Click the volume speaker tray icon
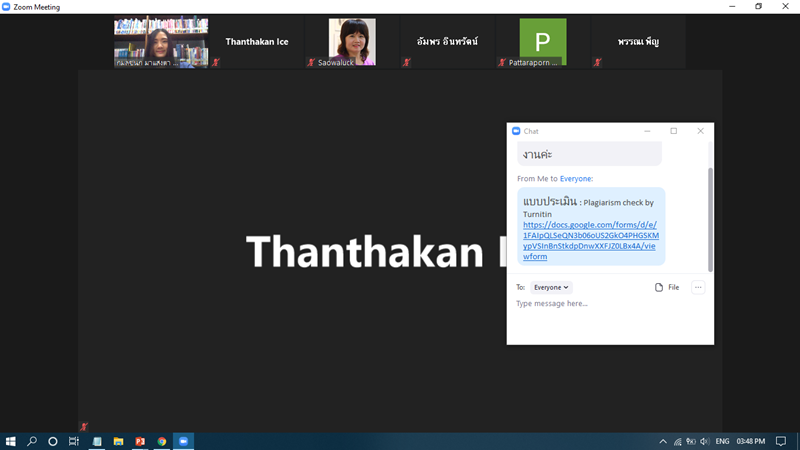 (x=705, y=441)
